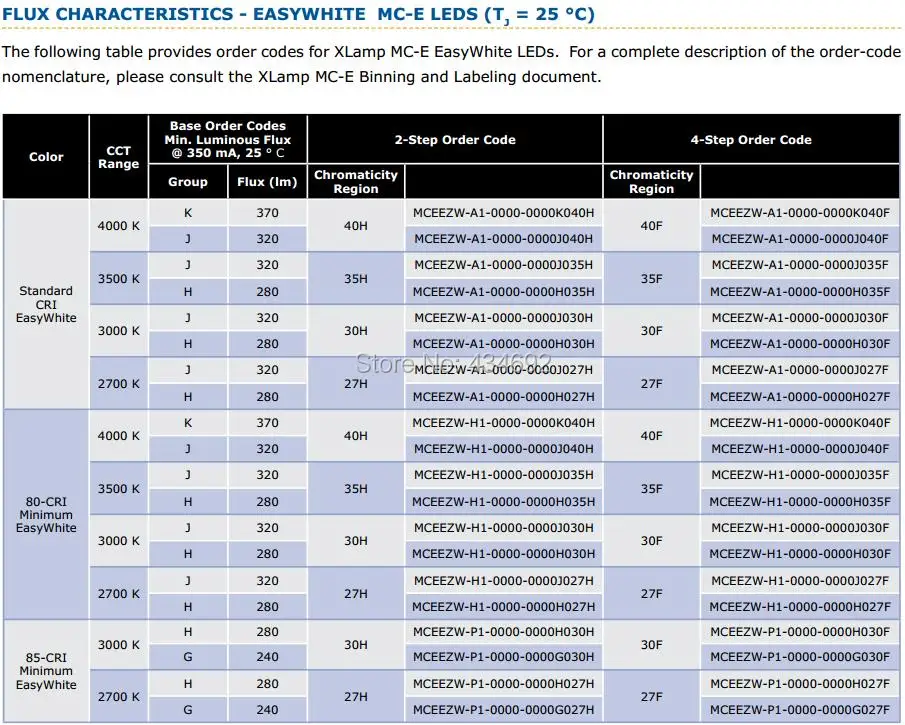
Task: Click the '4-Step Order Code' column header
Action: [751, 140]
